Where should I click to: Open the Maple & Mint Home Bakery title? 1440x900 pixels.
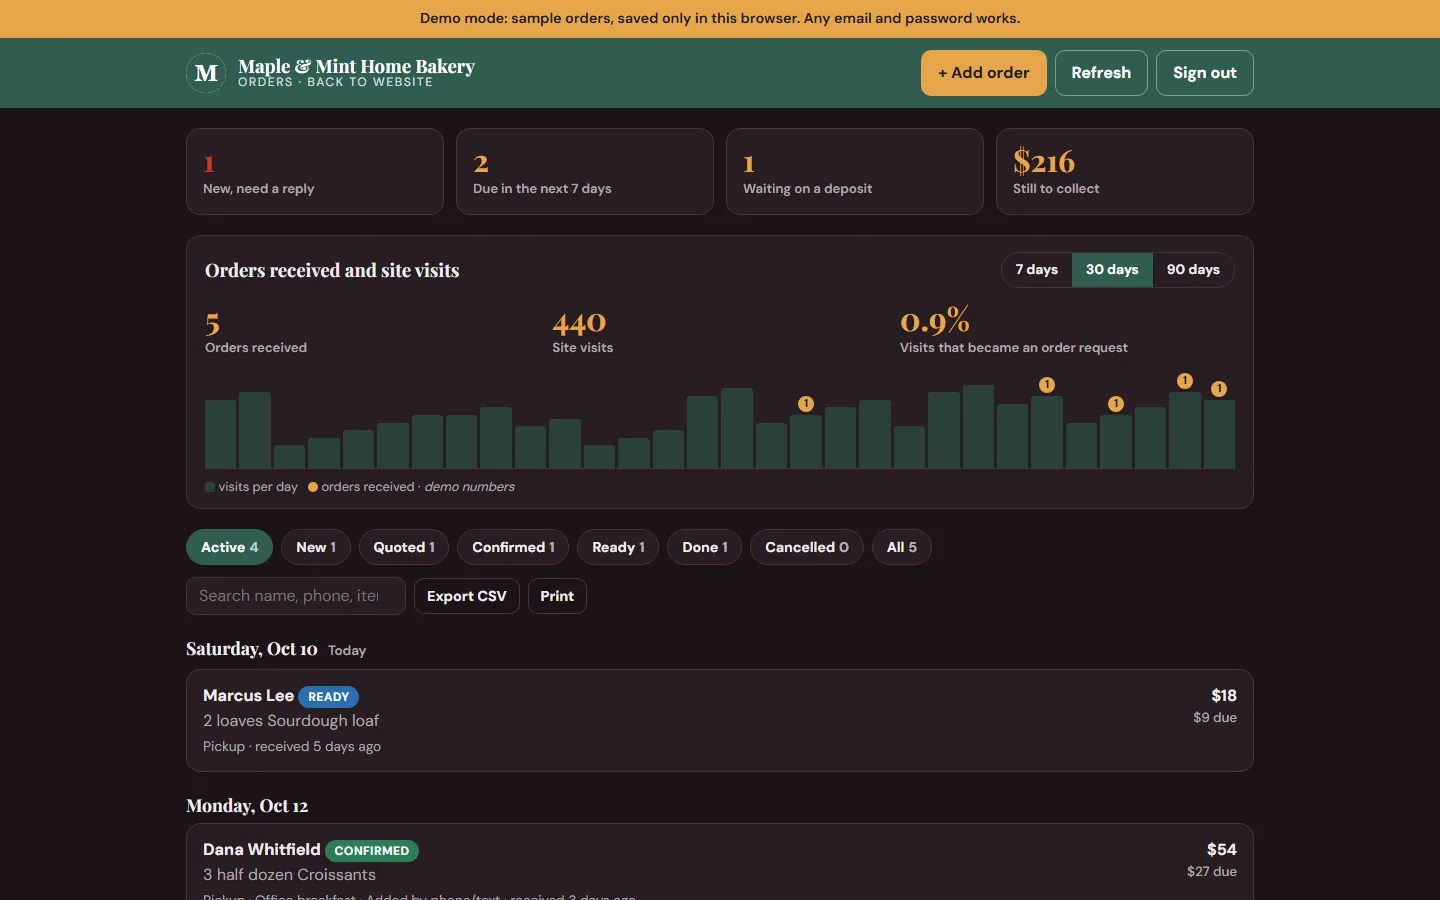pos(356,66)
